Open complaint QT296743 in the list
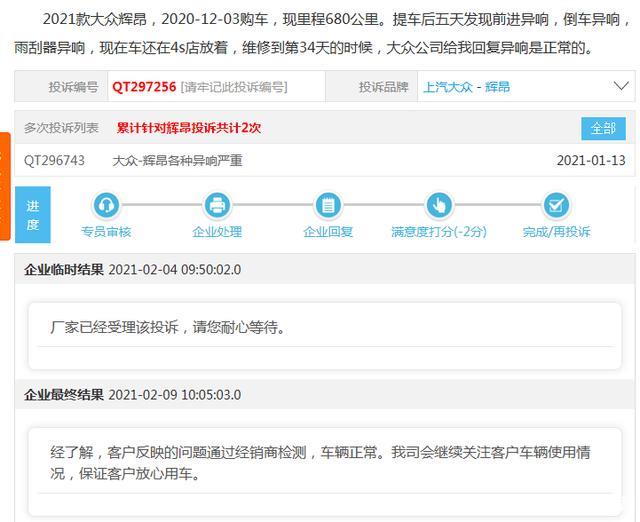The height and width of the screenshot is (522, 640). point(54,160)
